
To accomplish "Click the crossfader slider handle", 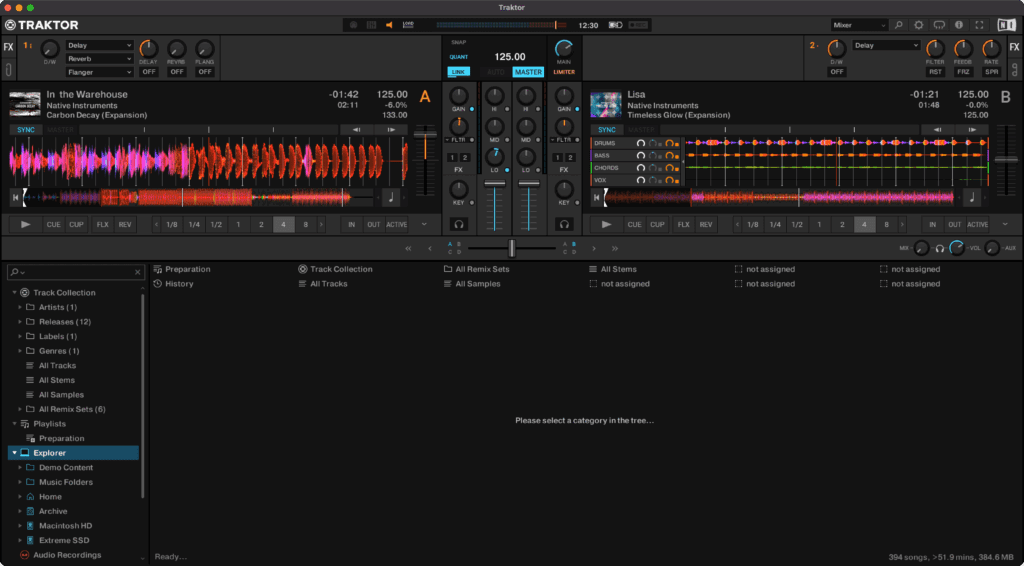I will (512, 248).
